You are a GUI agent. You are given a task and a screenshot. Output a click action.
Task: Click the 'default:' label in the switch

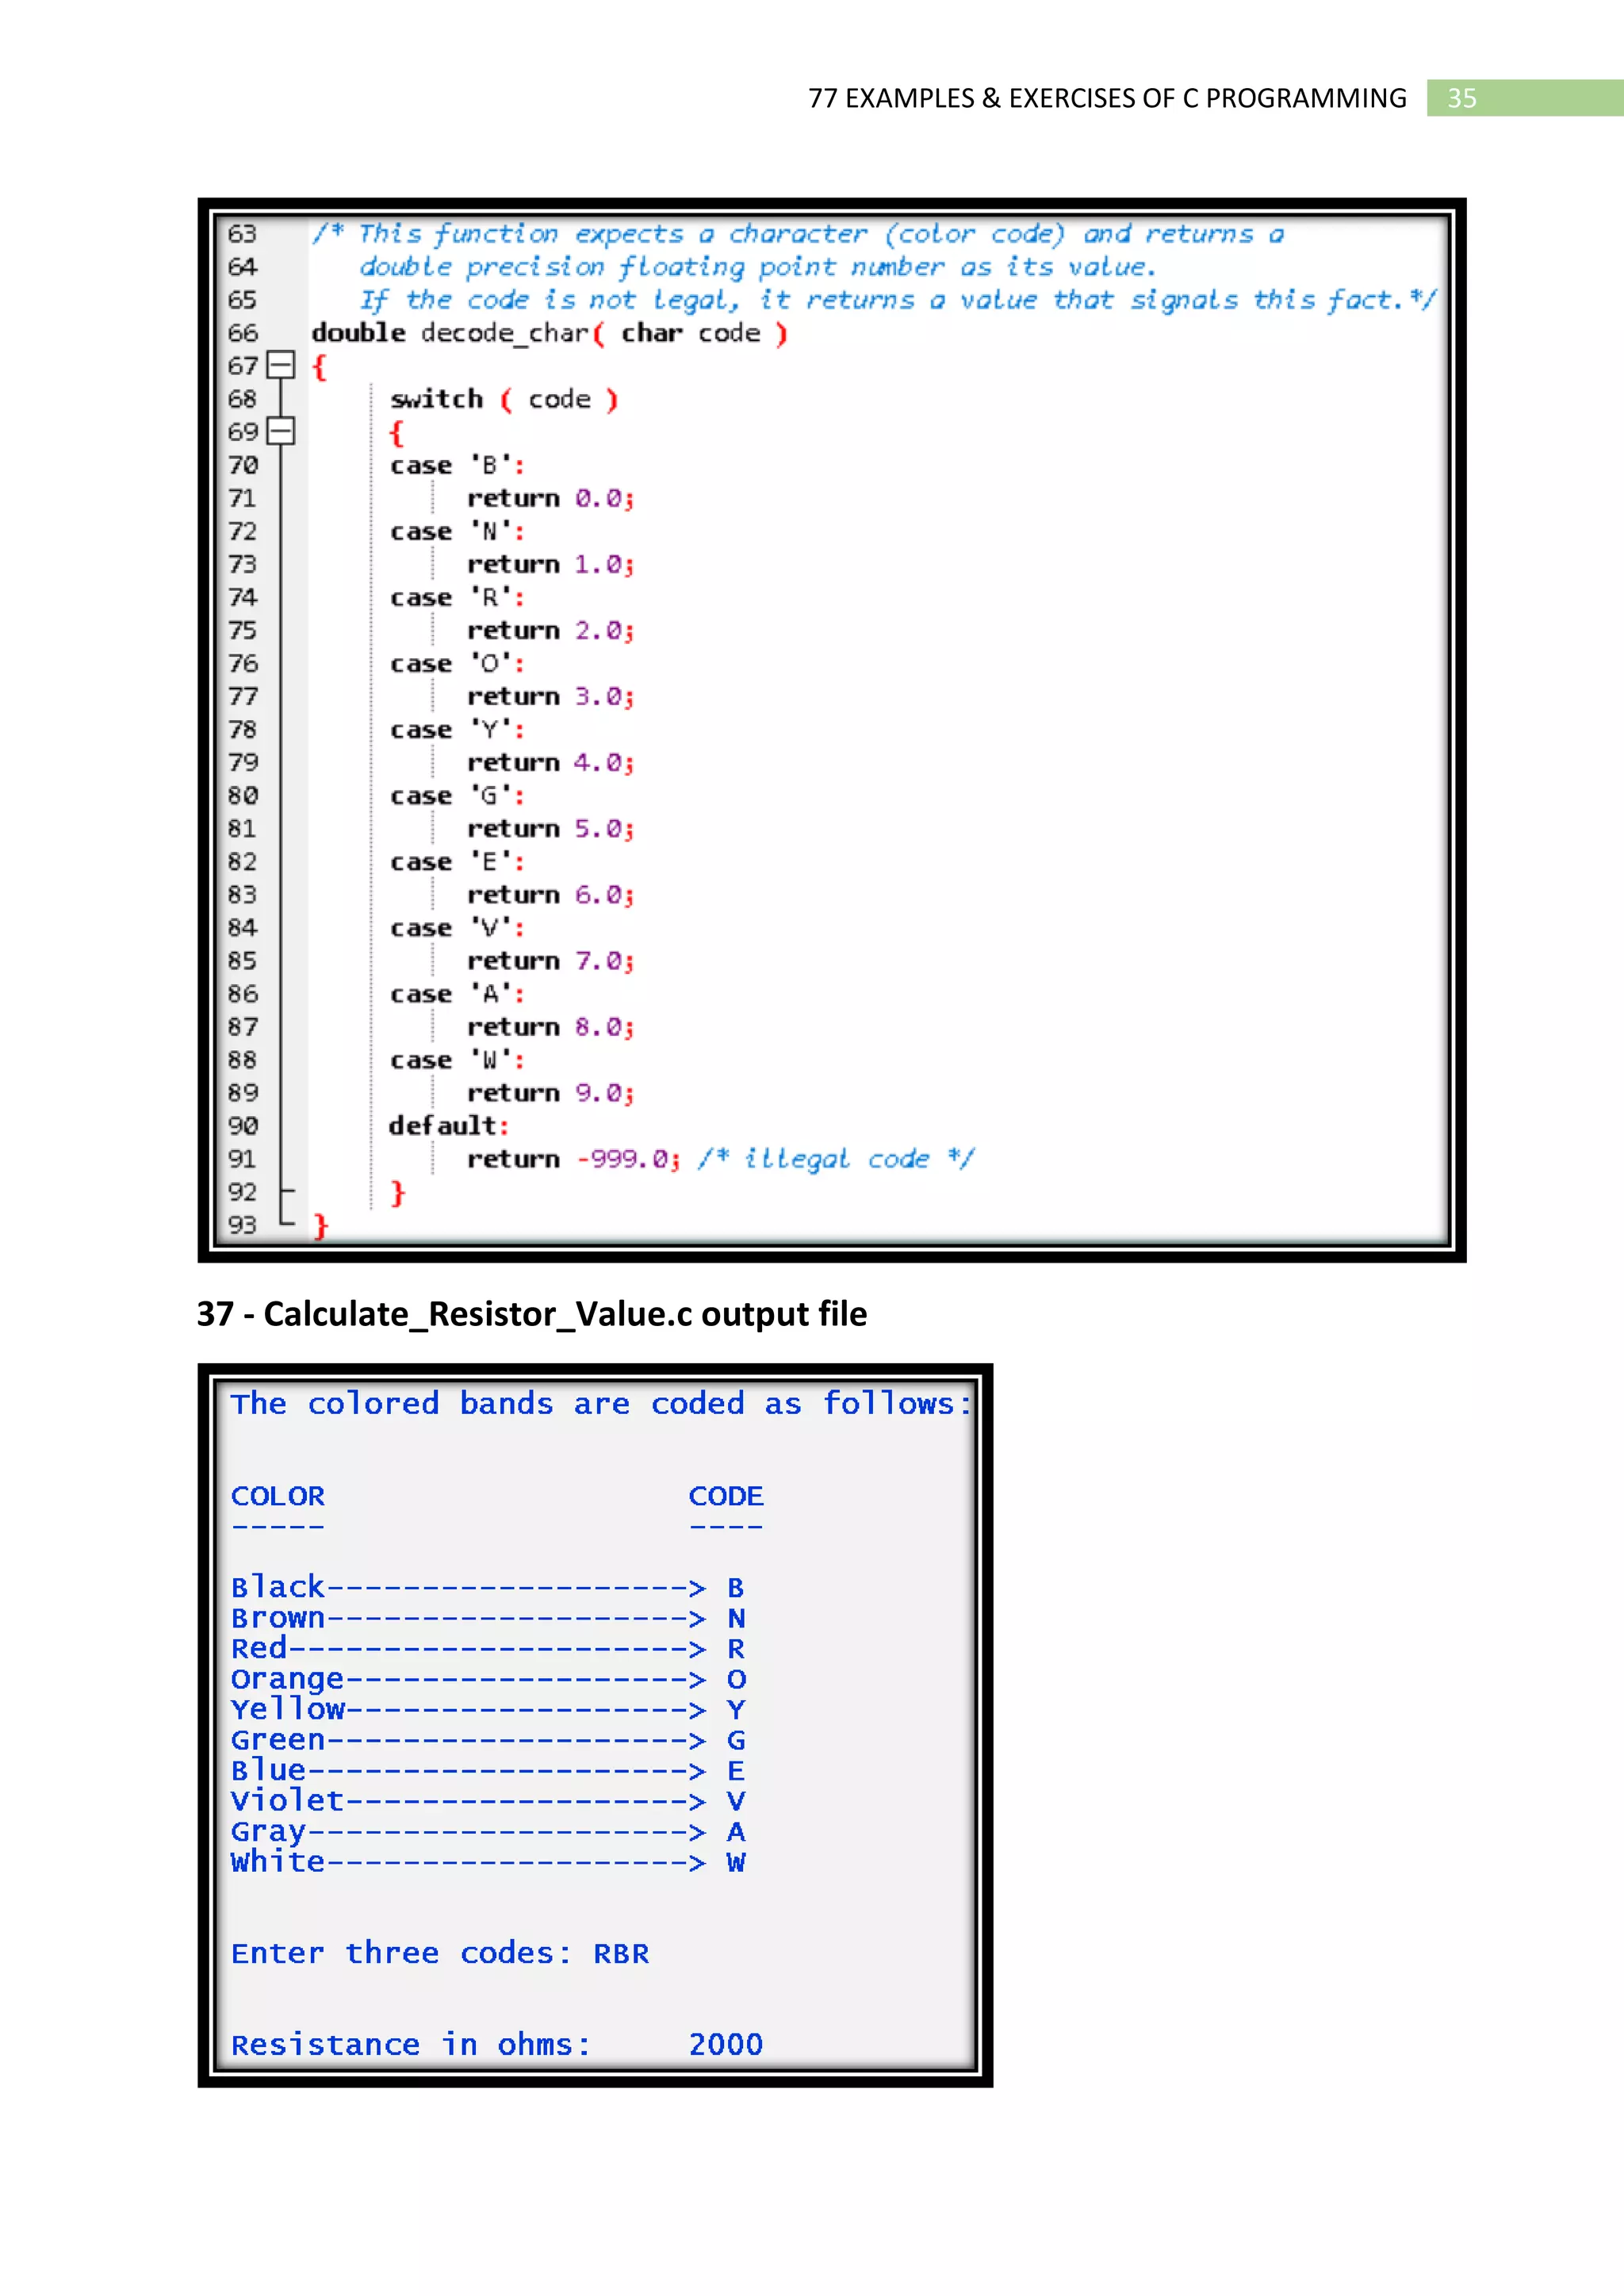click(x=449, y=1125)
